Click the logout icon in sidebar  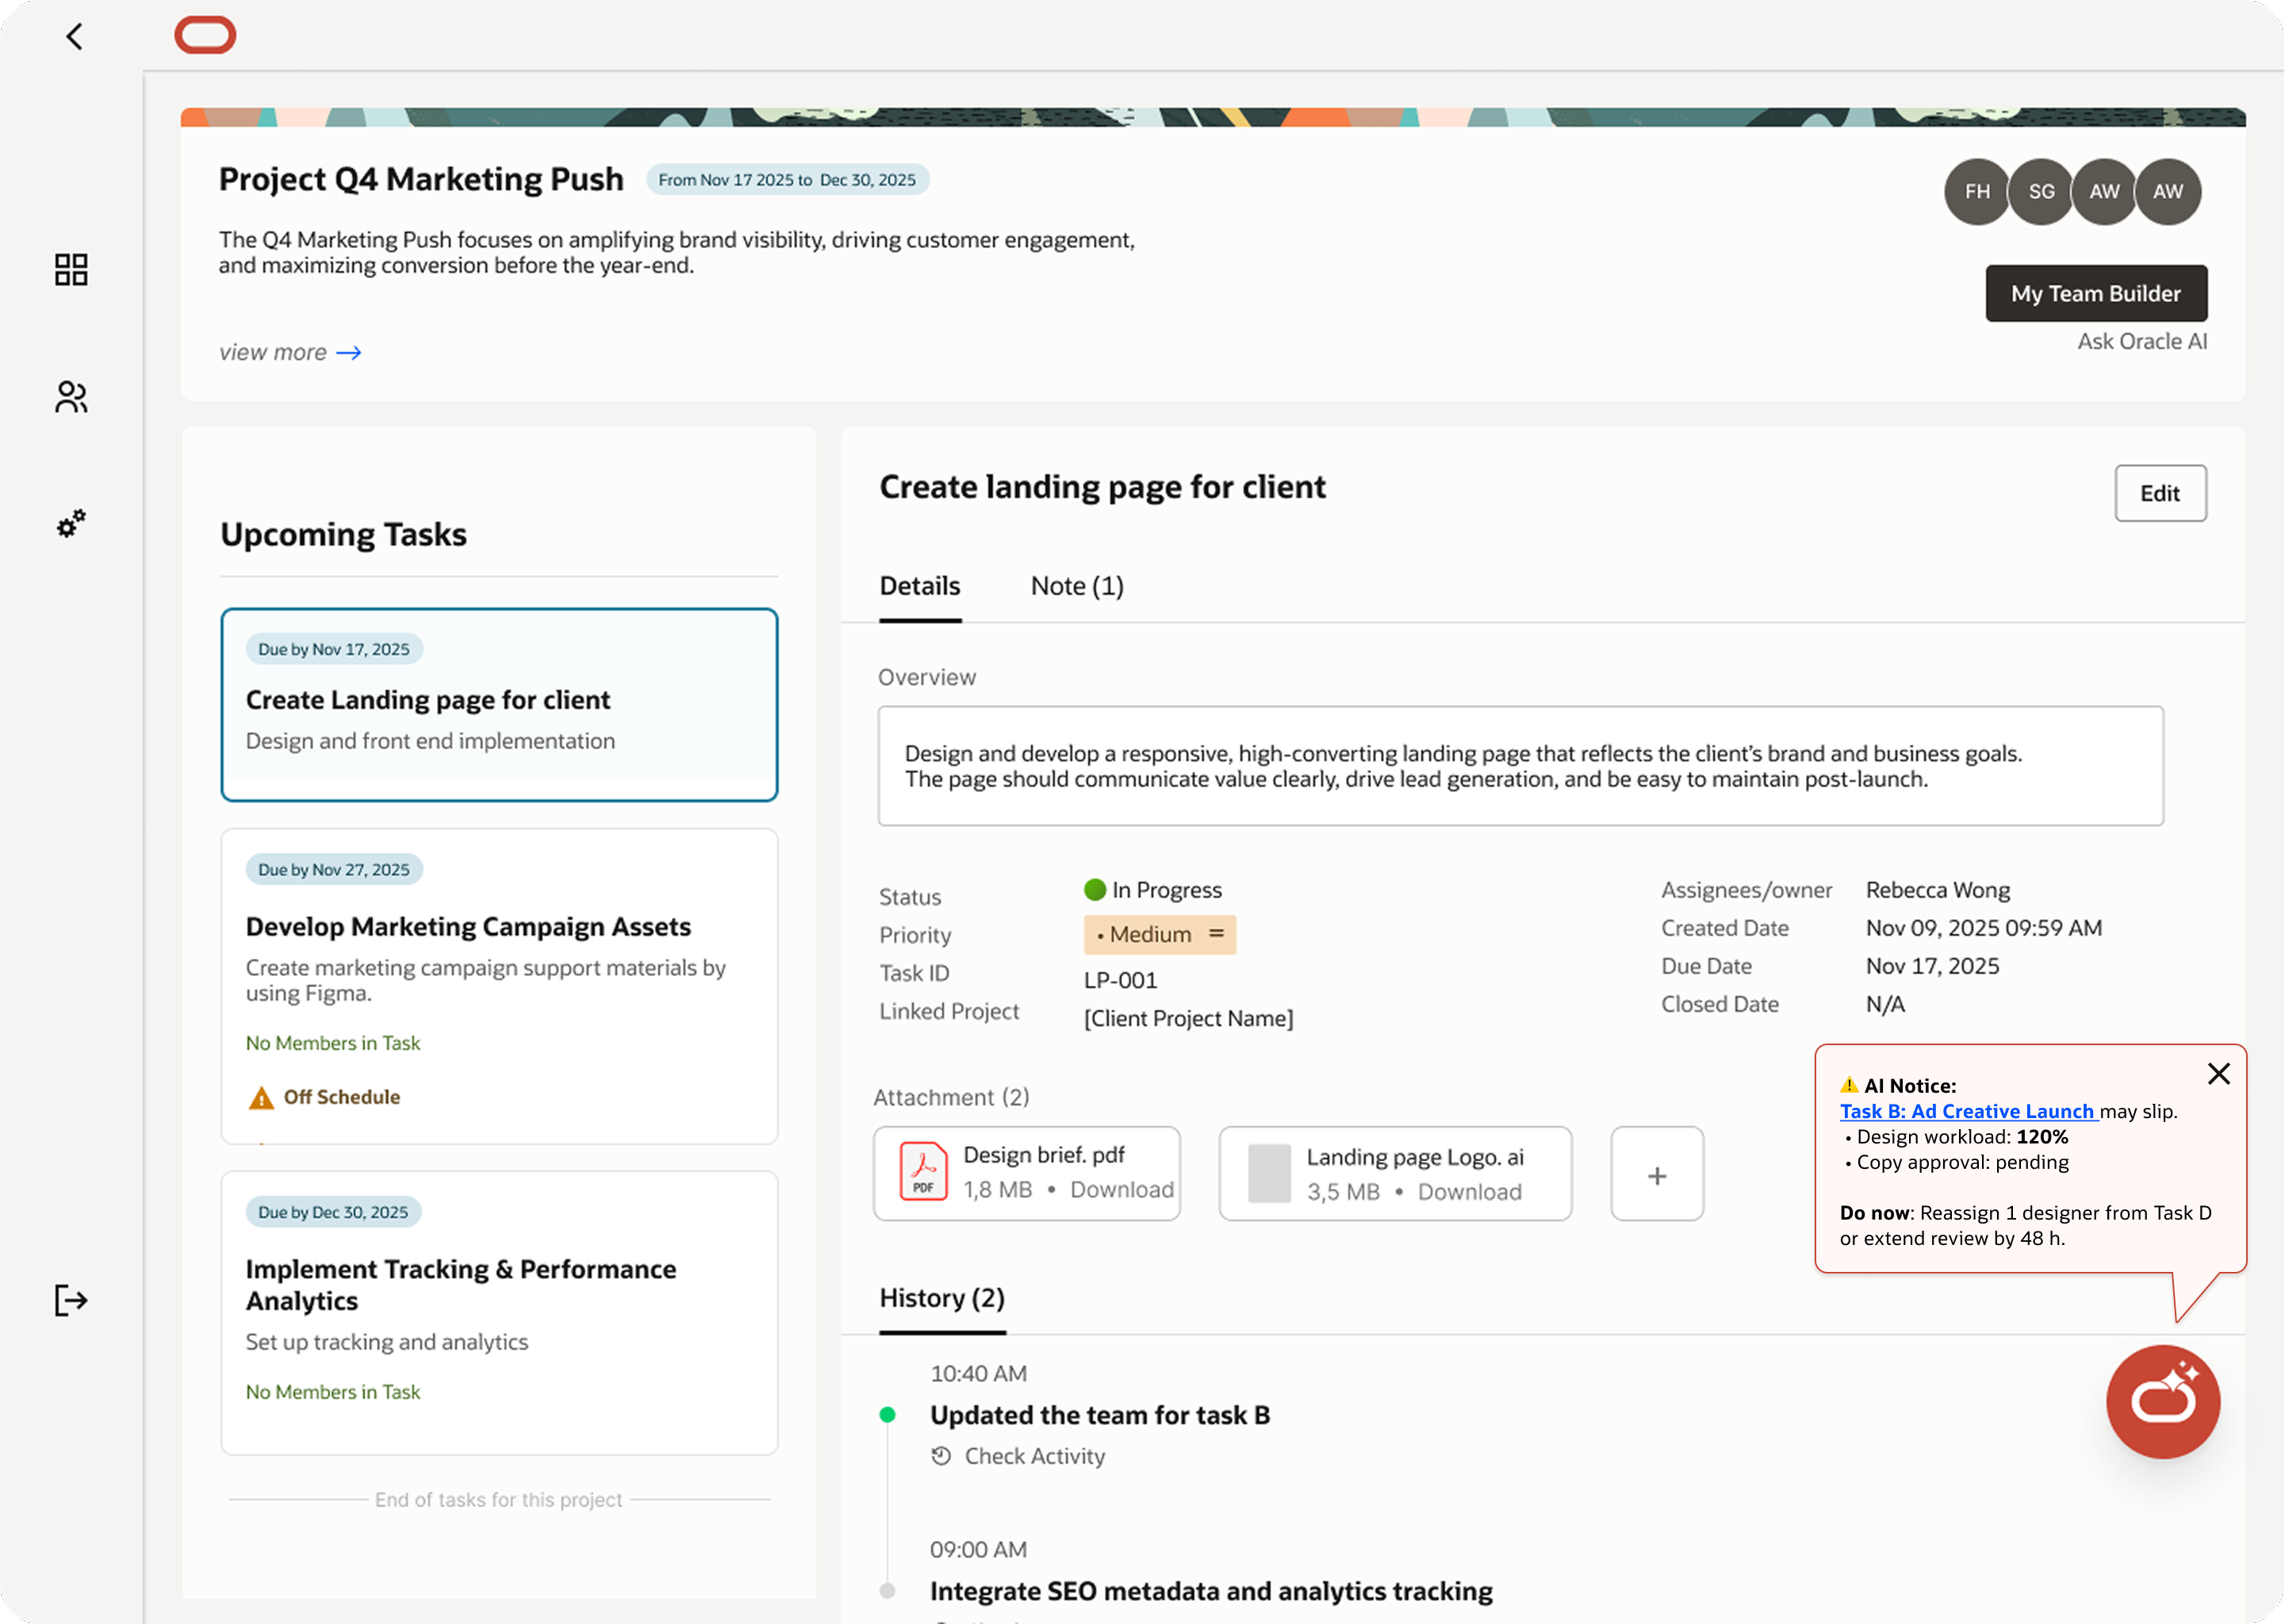coord(71,1300)
